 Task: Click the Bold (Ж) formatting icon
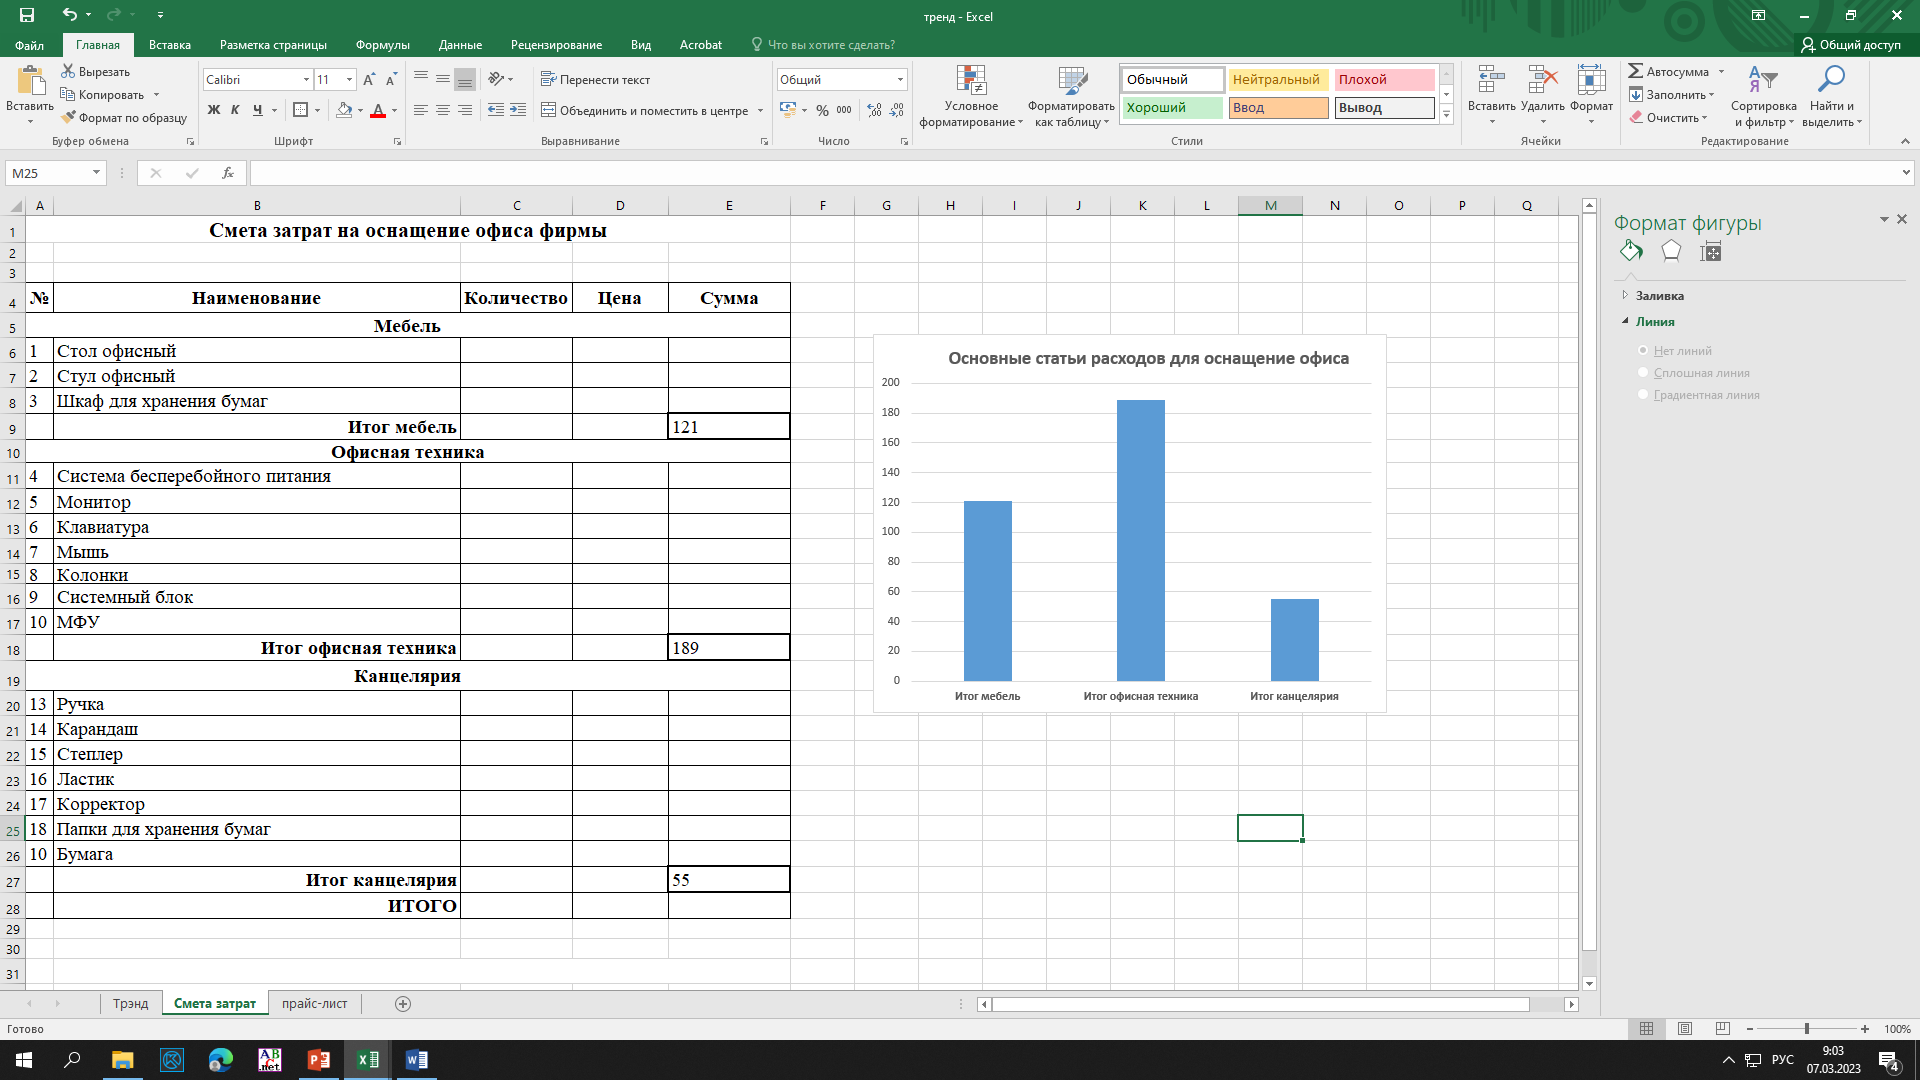[x=213, y=110]
